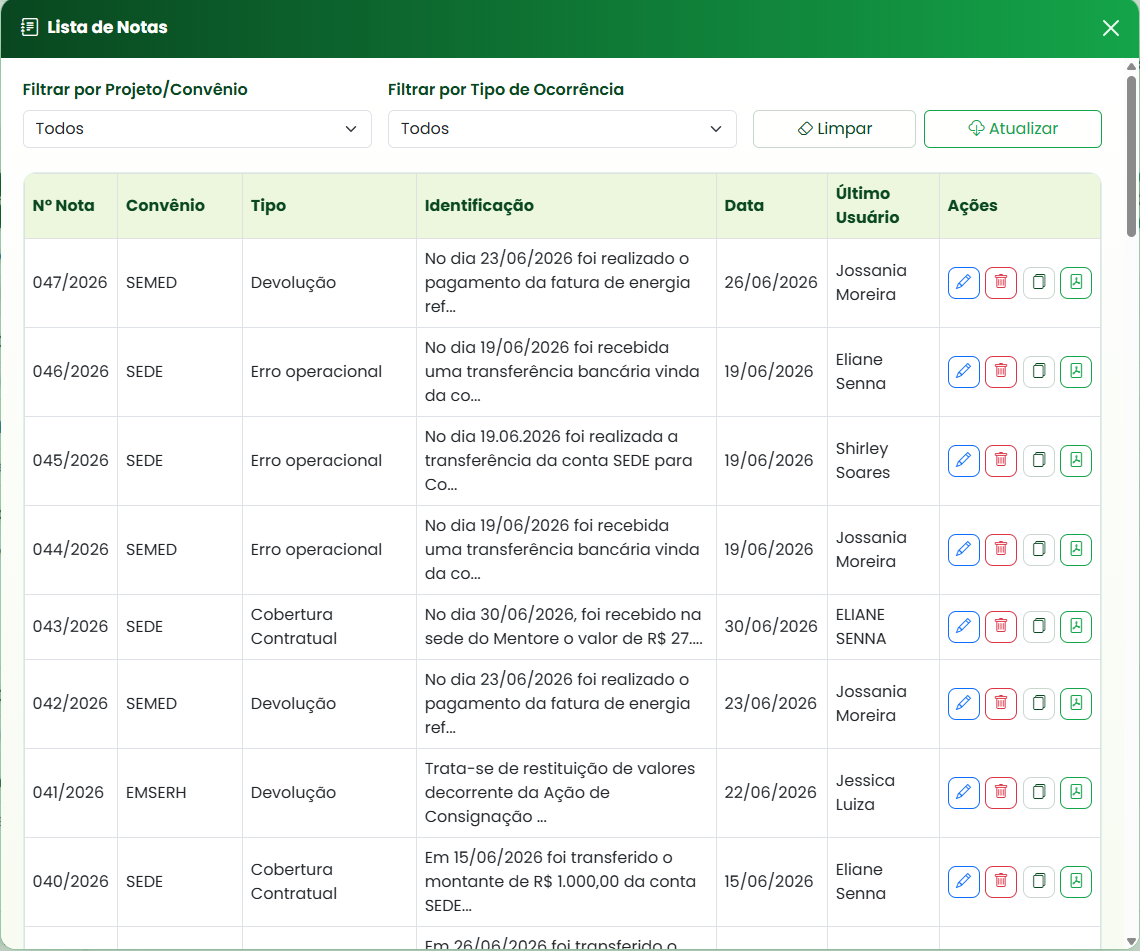Export note 041/2026 as PDF
The image size is (1140, 951).
point(1076,792)
